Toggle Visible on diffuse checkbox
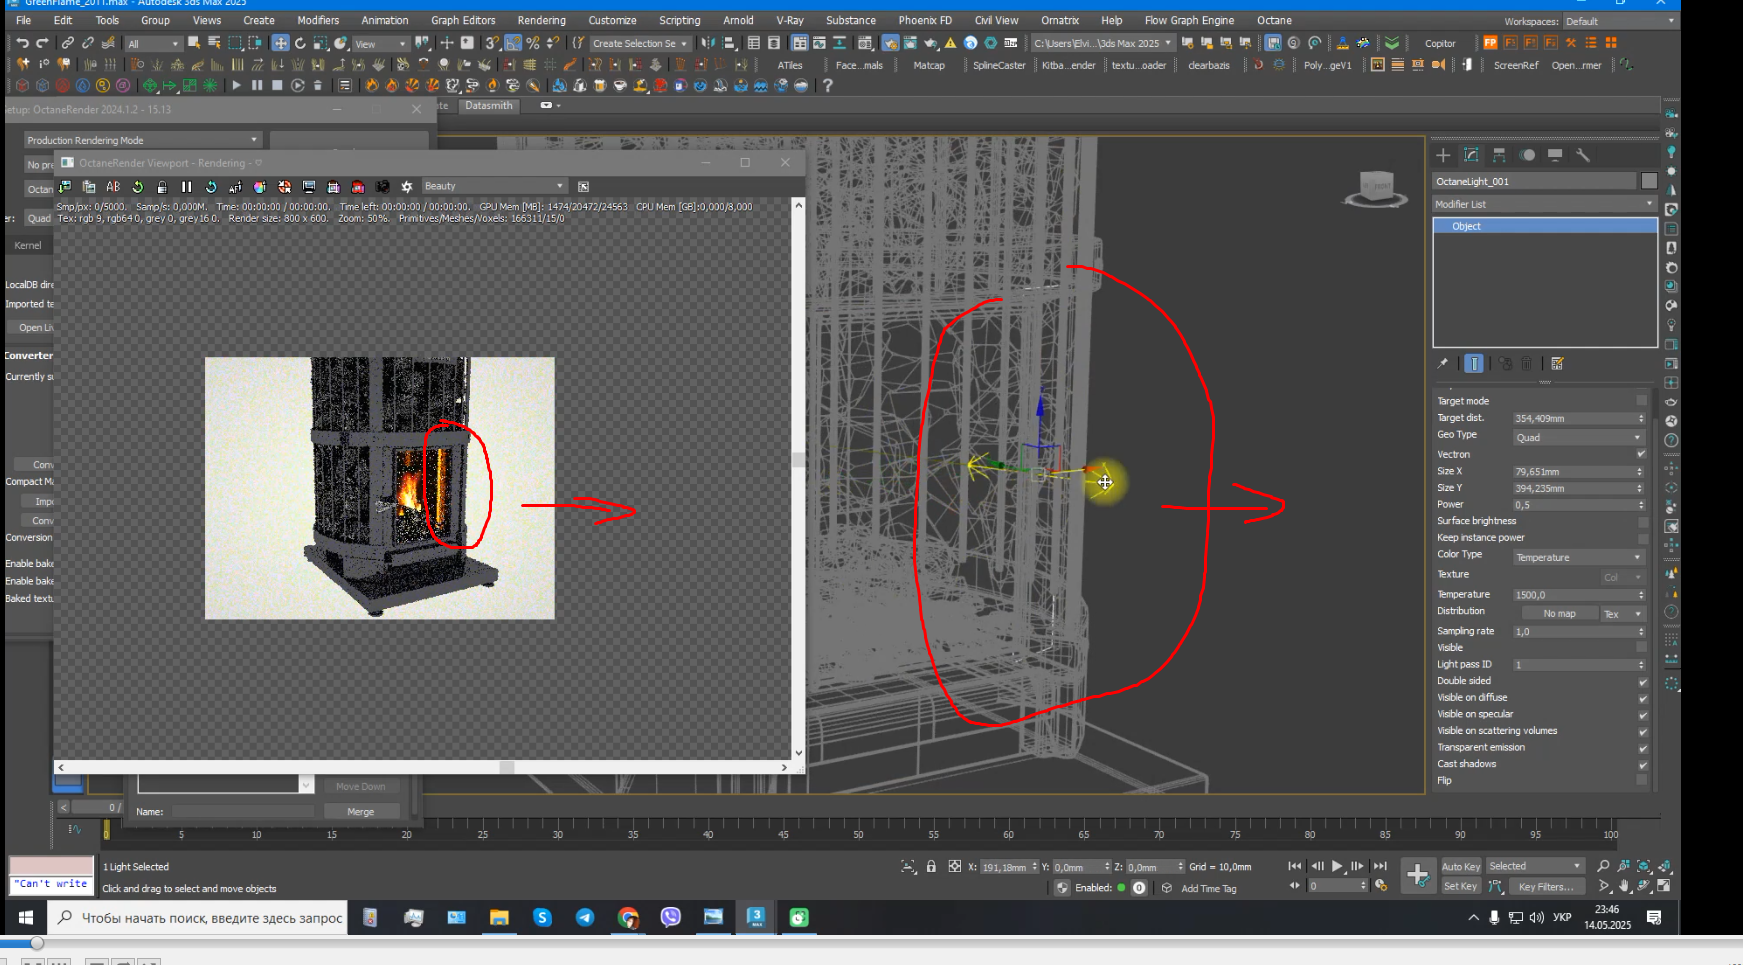This screenshot has height=965, width=1743. click(1642, 699)
